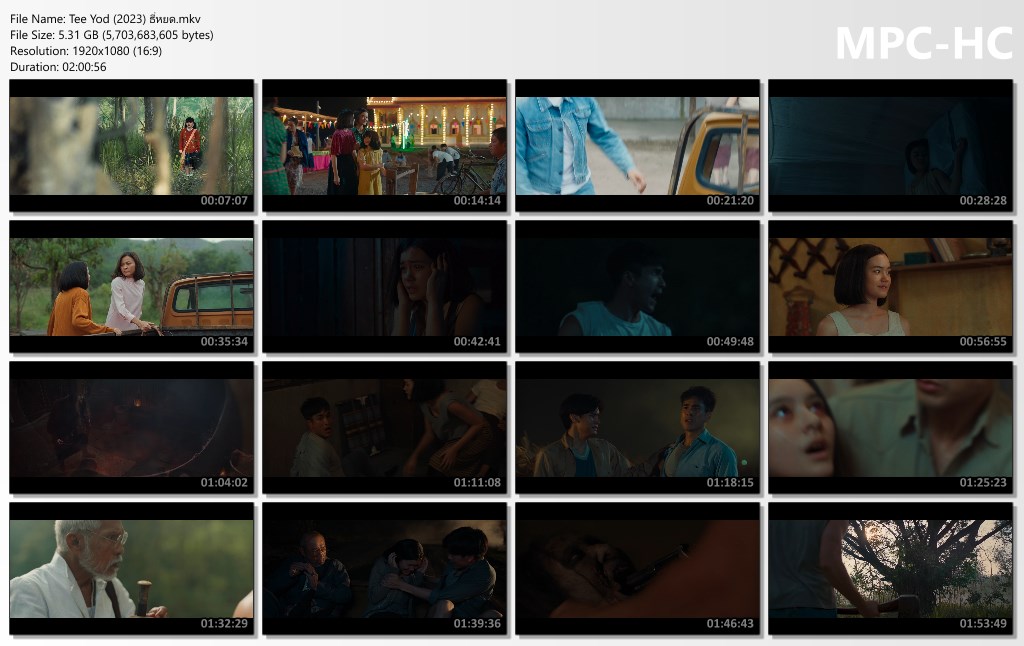This screenshot has height=646, width=1024.
Task: Open the tree silhouette thumbnail at 01:53:49
Action: (x=890, y=569)
